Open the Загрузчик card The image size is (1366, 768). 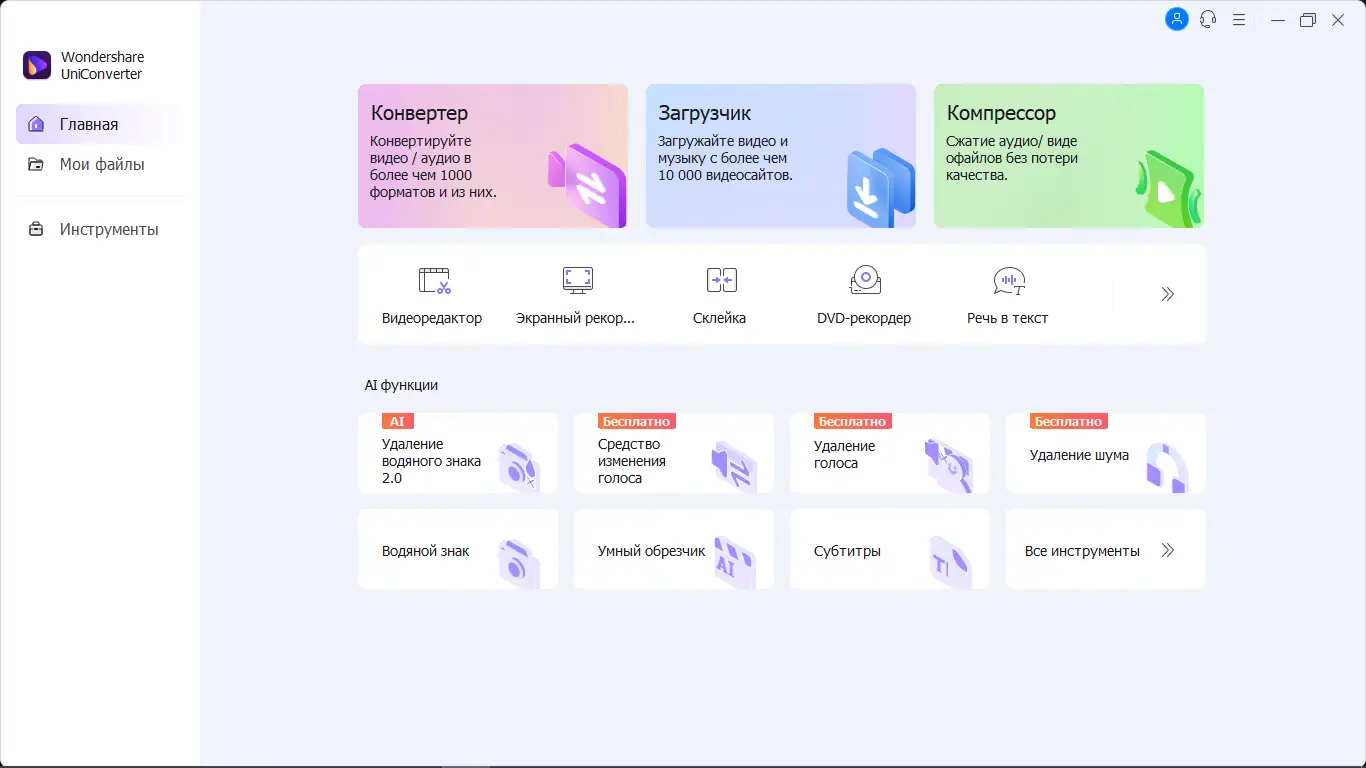coord(781,156)
